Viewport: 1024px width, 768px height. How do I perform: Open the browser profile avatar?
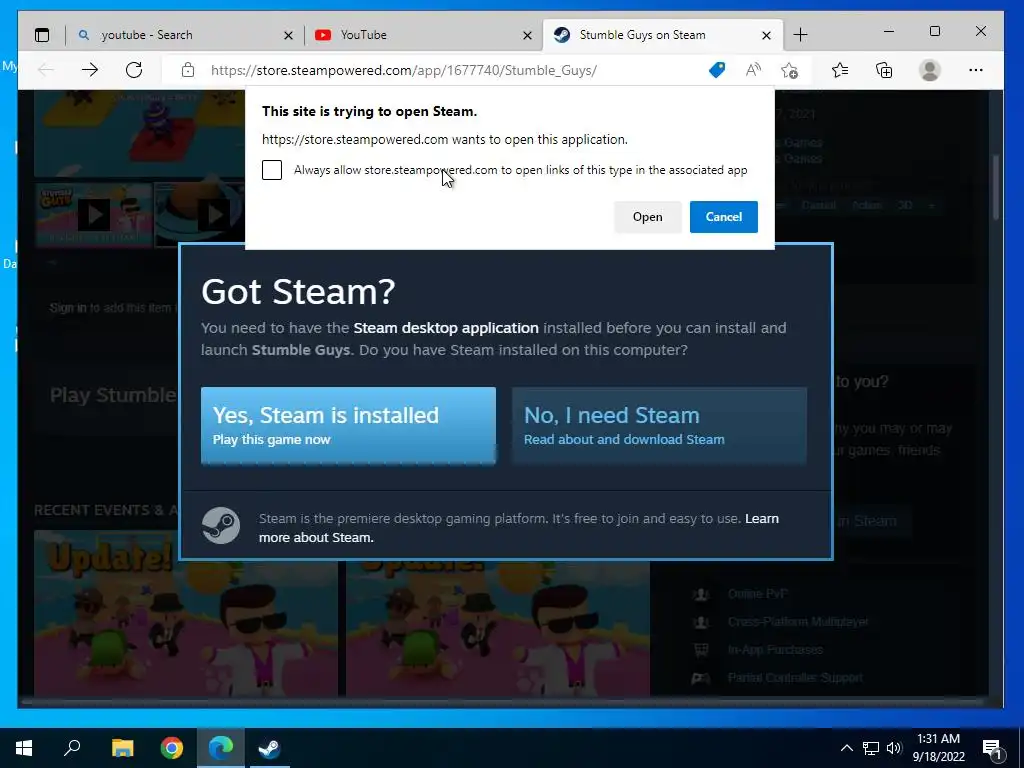pyautogui.click(x=929, y=70)
